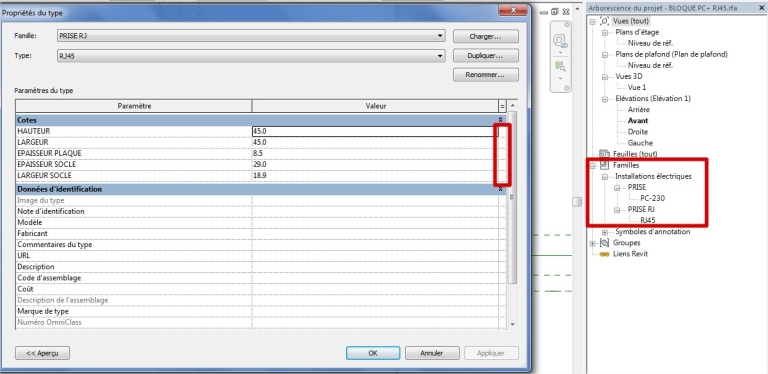
Task: Open the Type dropdown showing RJ45
Action: coord(441,56)
